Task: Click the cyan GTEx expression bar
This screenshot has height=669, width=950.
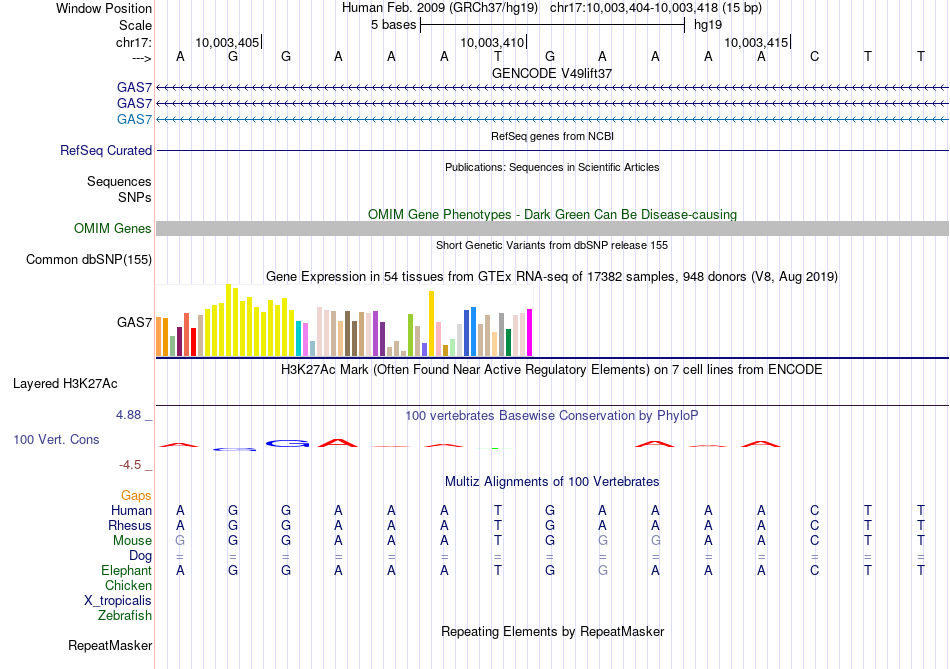Action: click(299, 339)
